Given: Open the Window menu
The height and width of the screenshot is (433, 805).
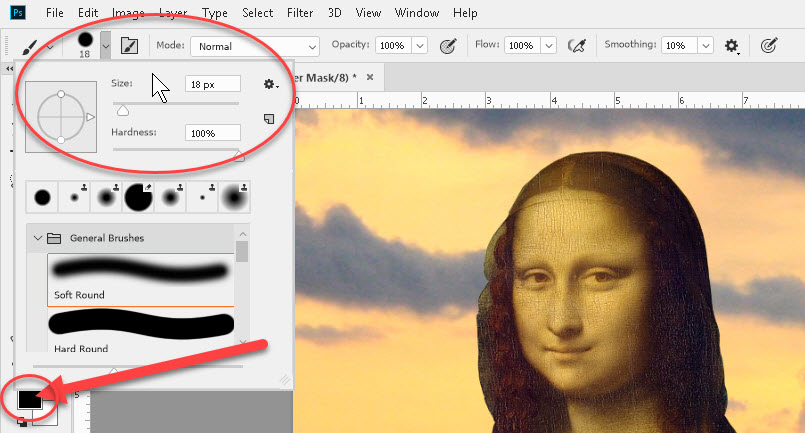Looking at the screenshot, I should 416,13.
